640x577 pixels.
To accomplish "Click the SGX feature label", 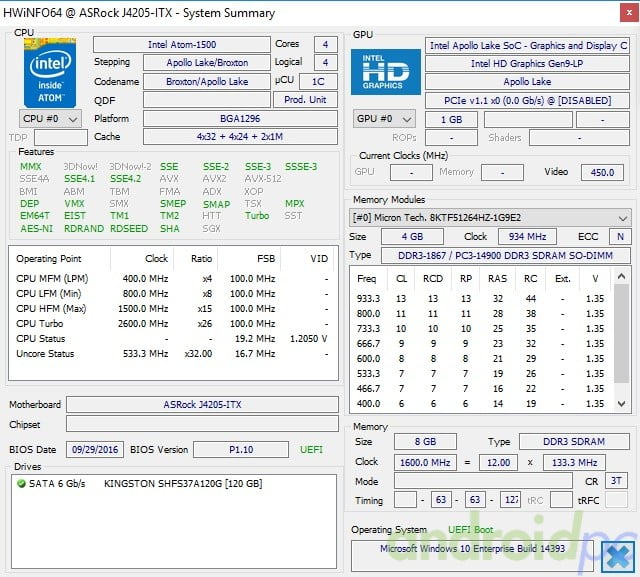I will tap(211, 229).
